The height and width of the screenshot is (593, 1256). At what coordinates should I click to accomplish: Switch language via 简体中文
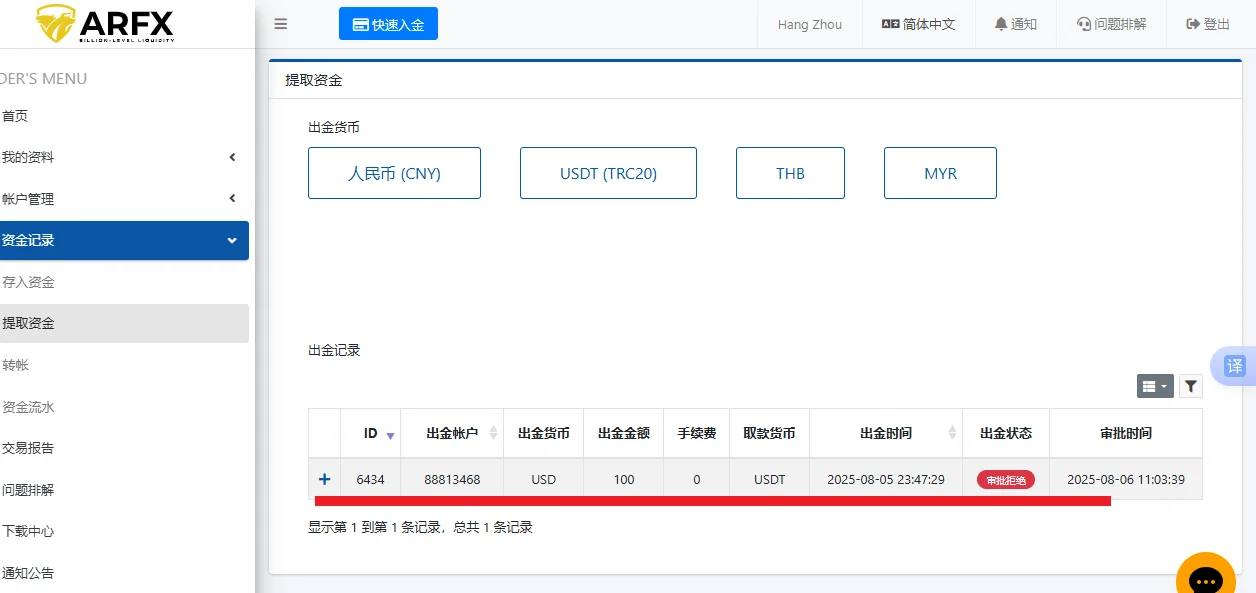pyautogui.click(x=918, y=25)
